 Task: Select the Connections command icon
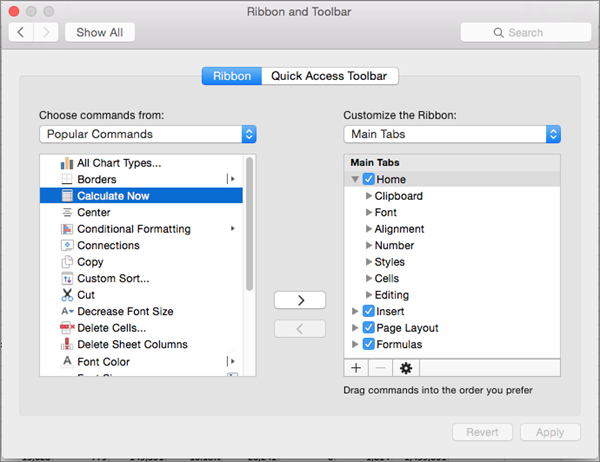click(67, 246)
